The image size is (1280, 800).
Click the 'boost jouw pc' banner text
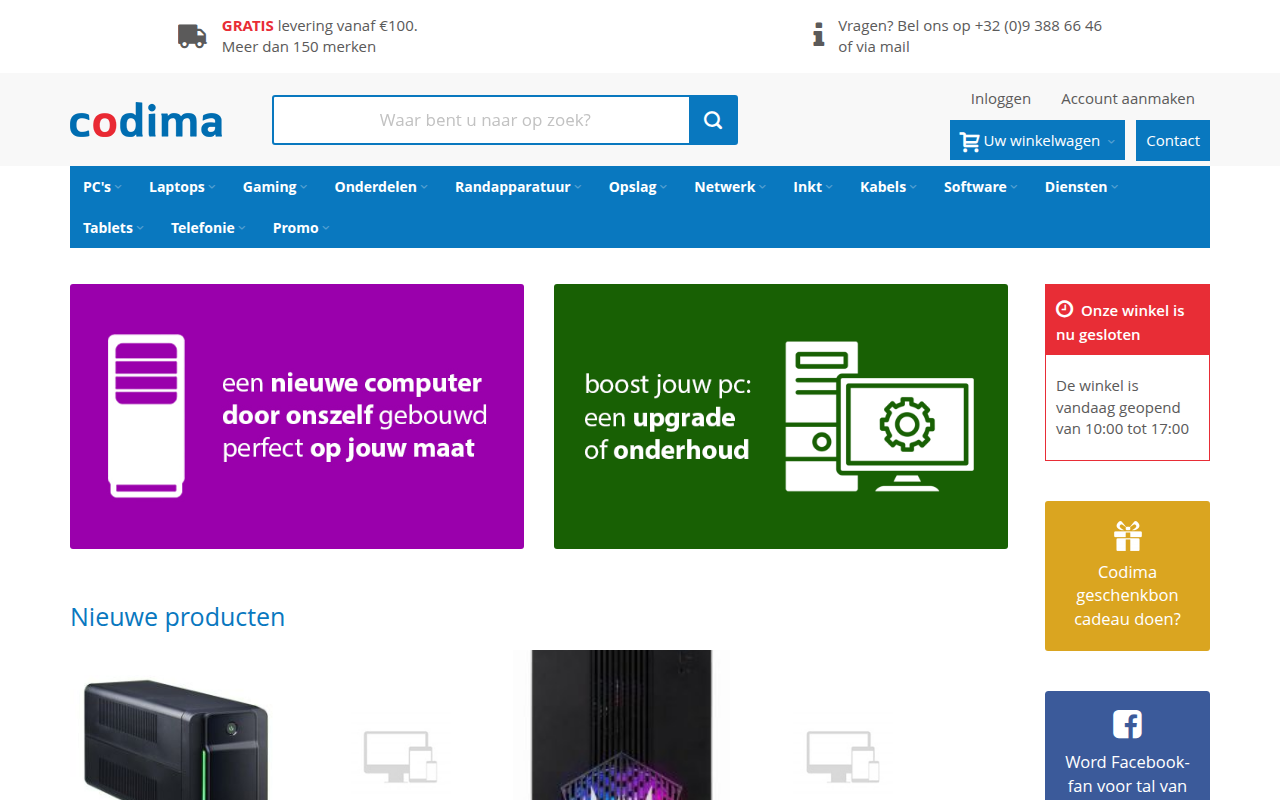pos(668,417)
